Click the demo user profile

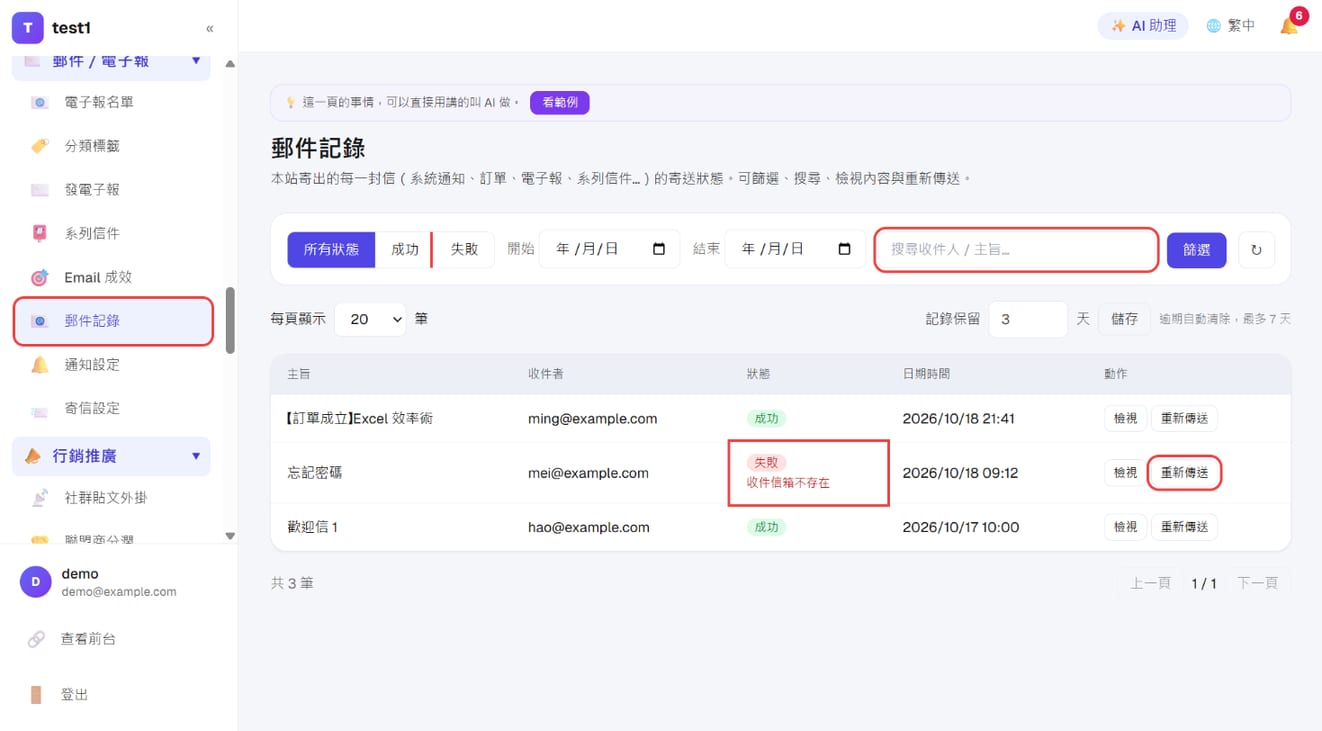pos(118,582)
